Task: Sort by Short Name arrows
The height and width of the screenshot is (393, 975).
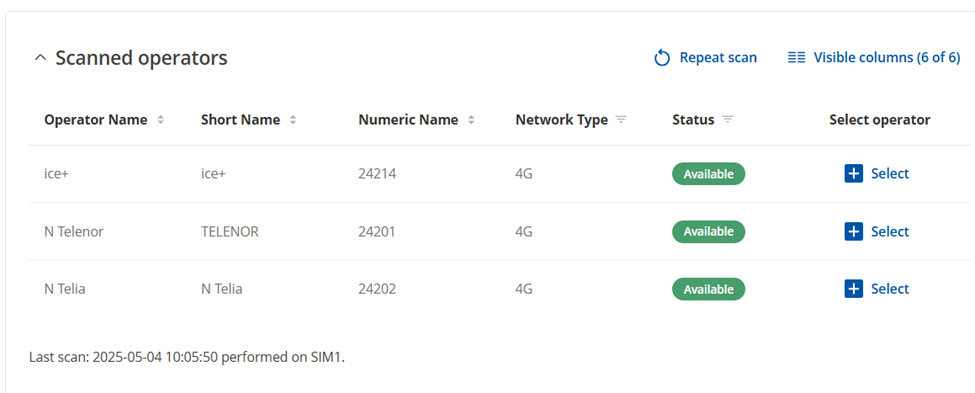Action: coord(293,120)
